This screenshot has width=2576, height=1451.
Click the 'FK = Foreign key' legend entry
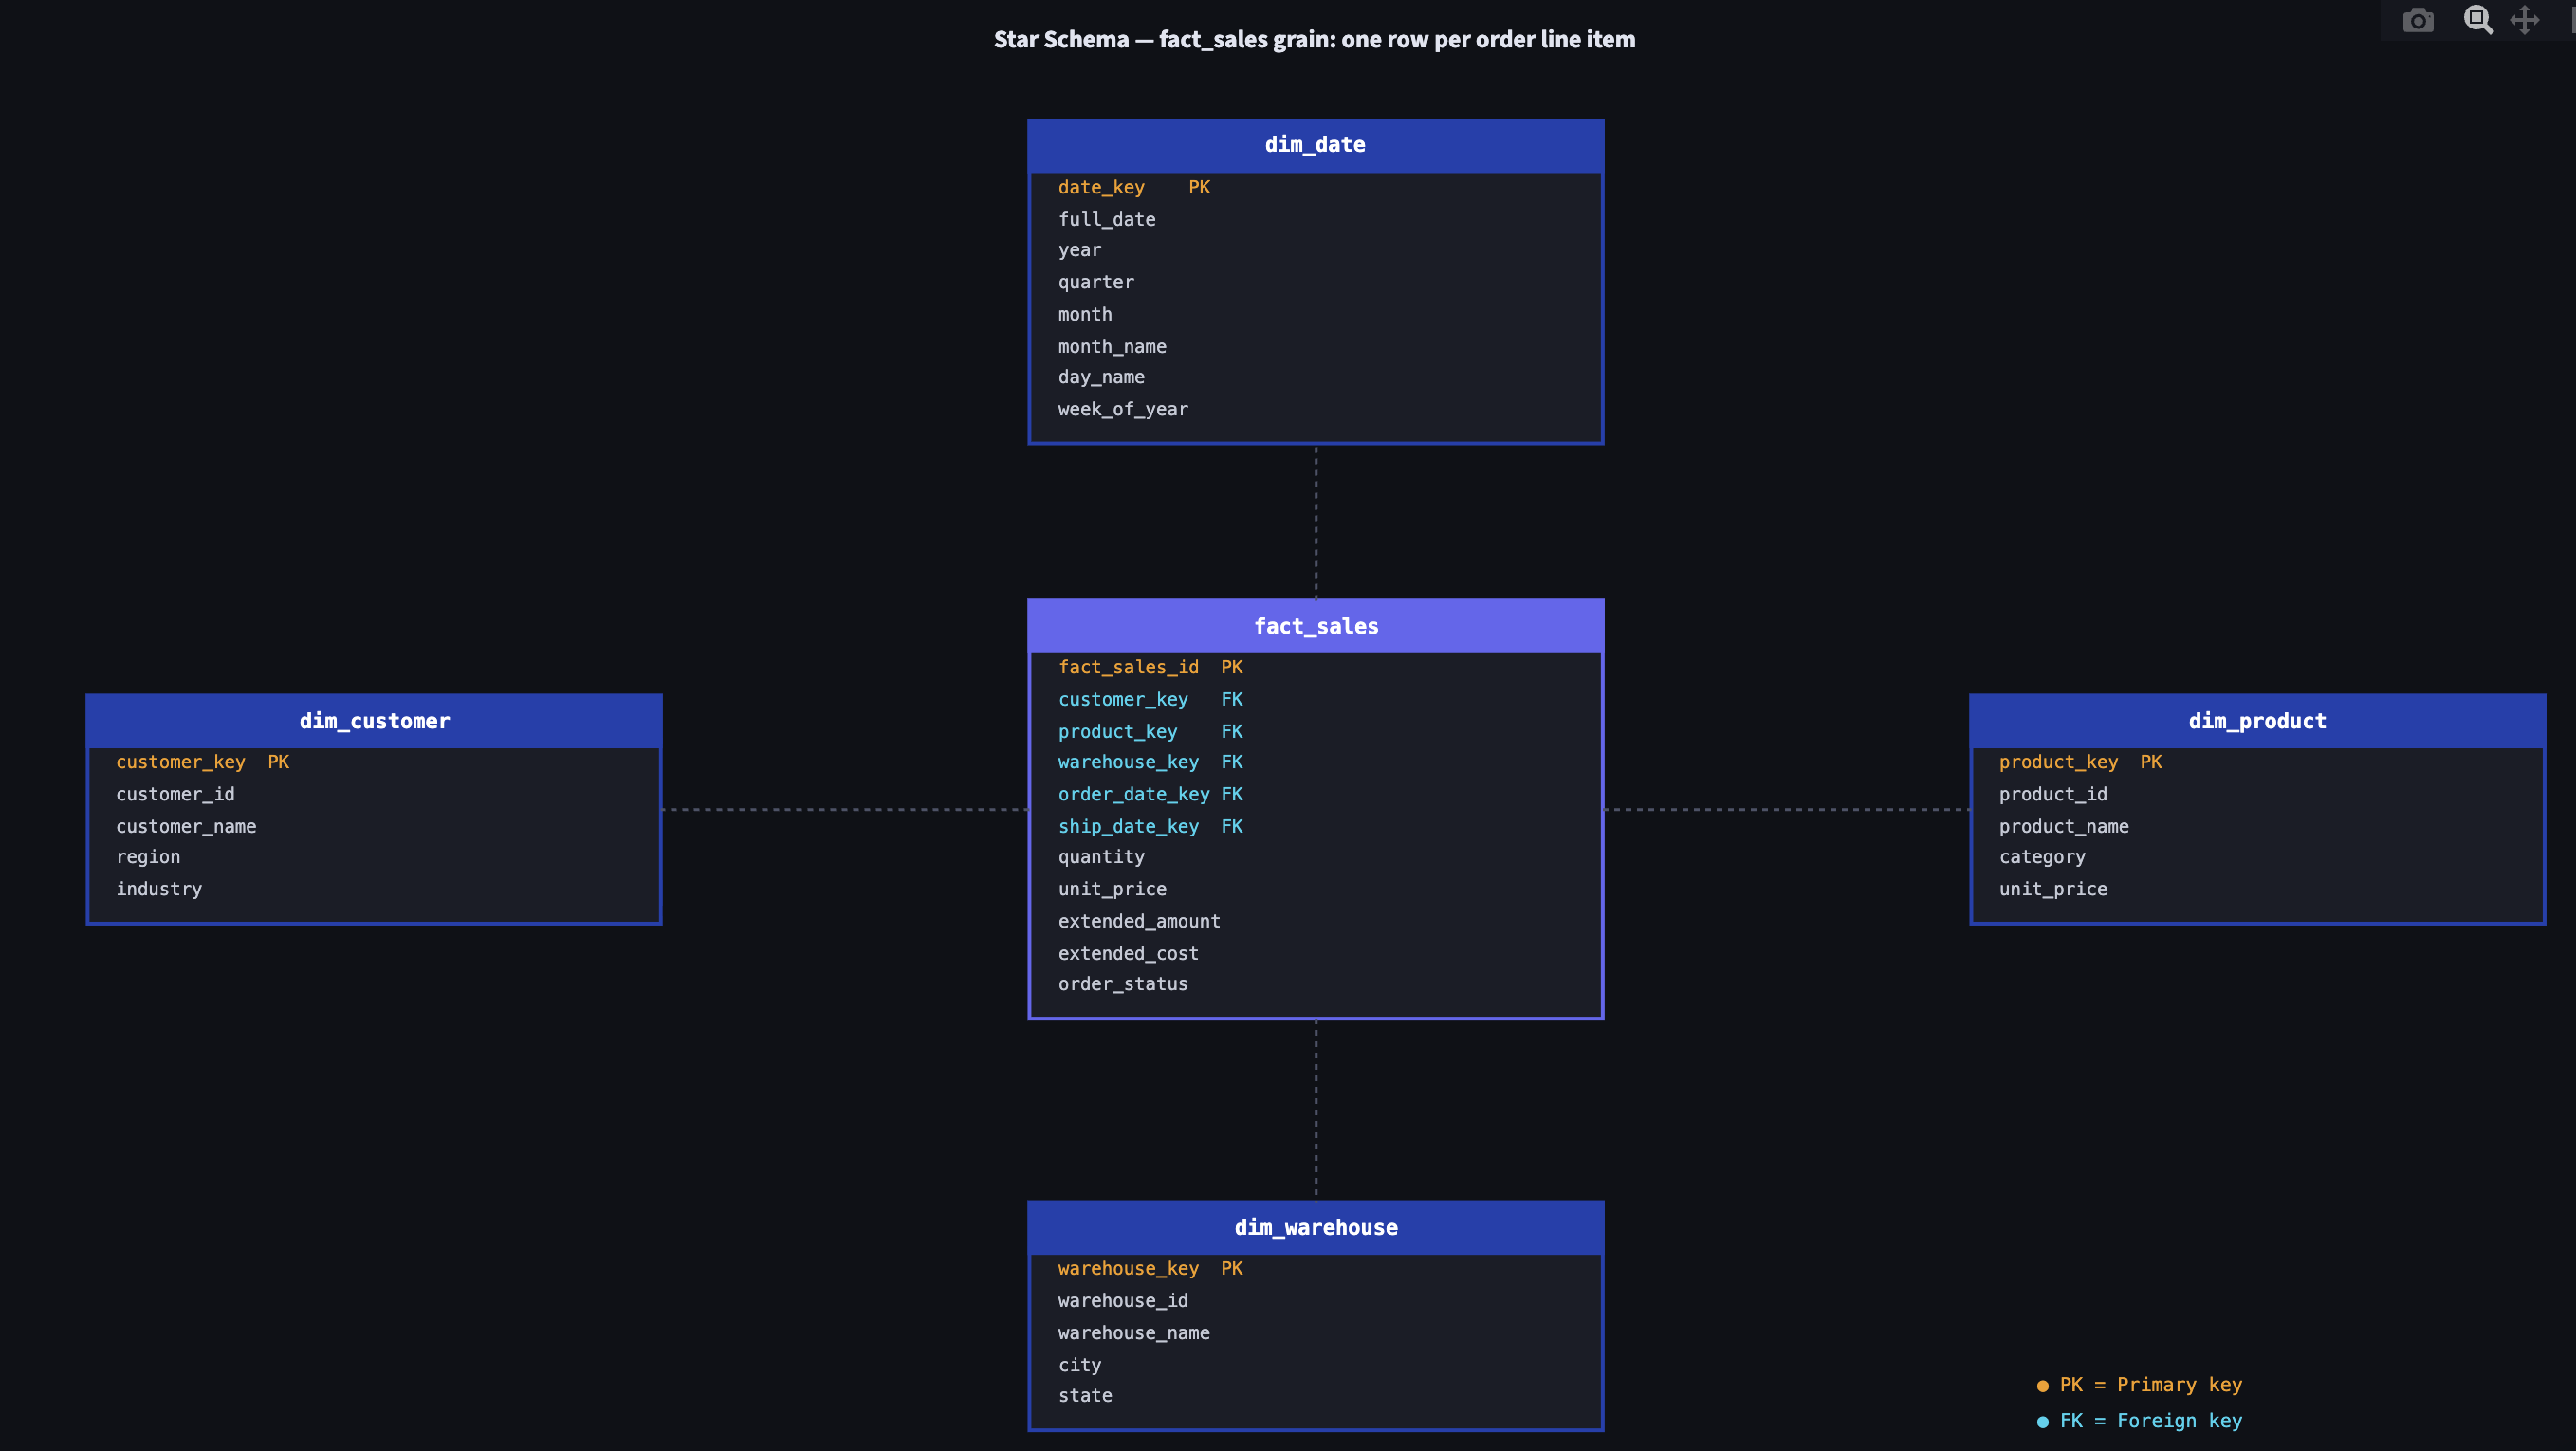point(2140,1421)
